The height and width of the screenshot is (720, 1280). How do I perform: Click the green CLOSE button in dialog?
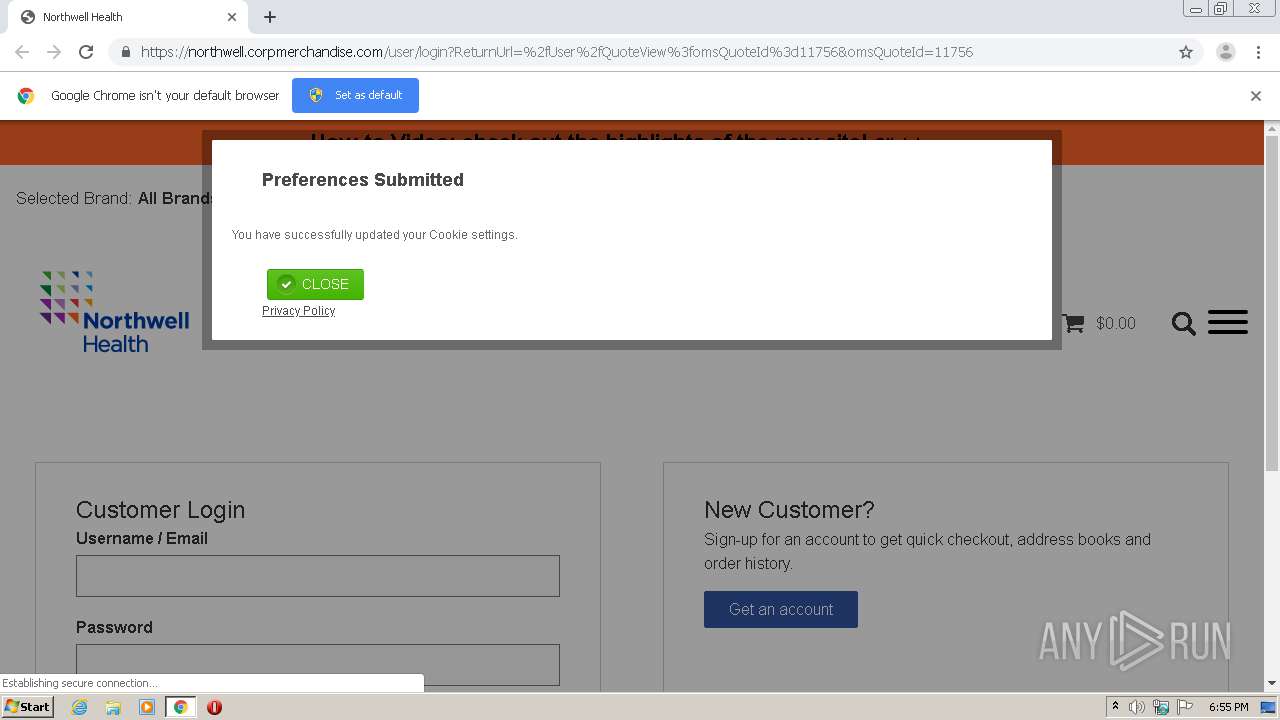click(x=315, y=284)
